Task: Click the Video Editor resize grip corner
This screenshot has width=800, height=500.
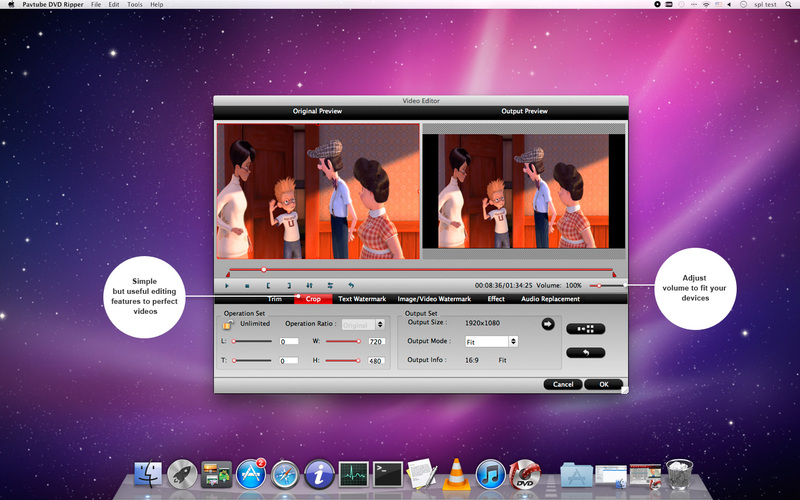Action: click(x=624, y=390)
